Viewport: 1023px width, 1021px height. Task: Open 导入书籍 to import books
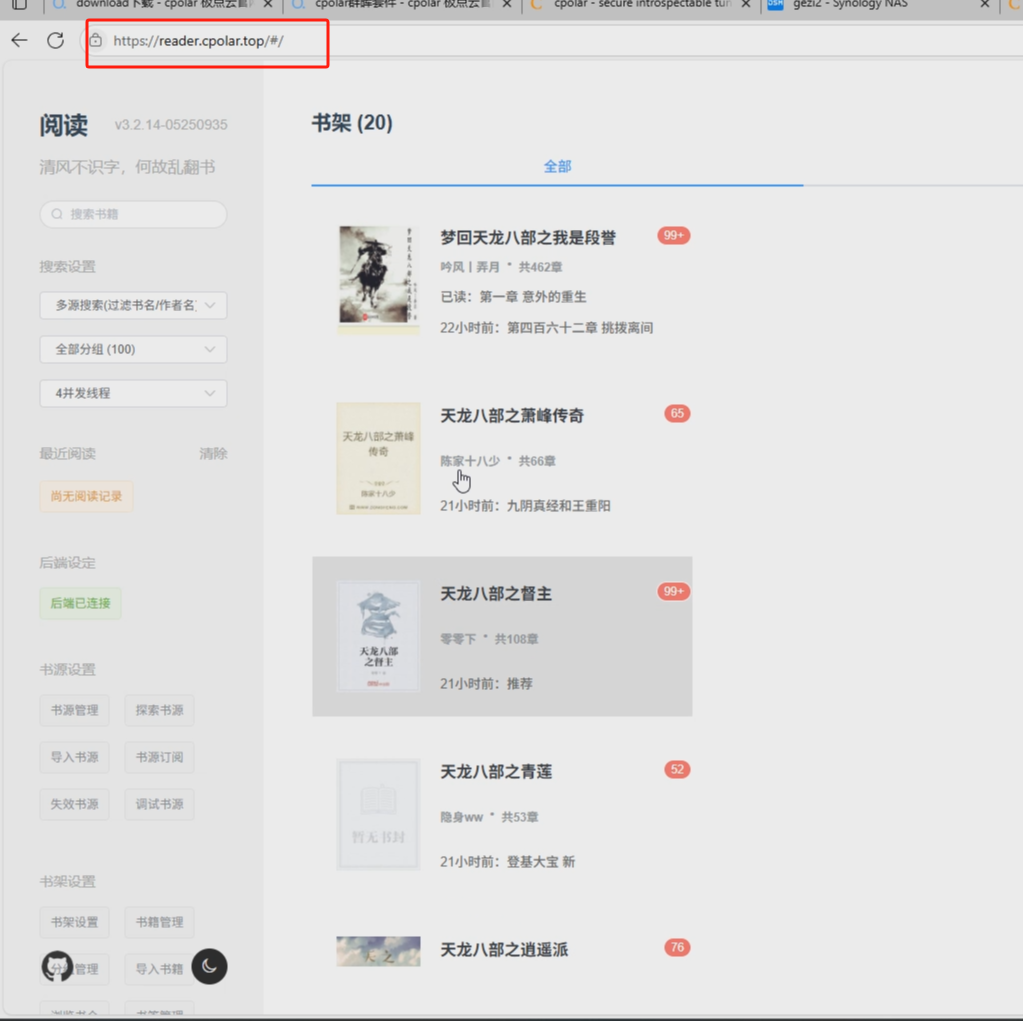159,966
